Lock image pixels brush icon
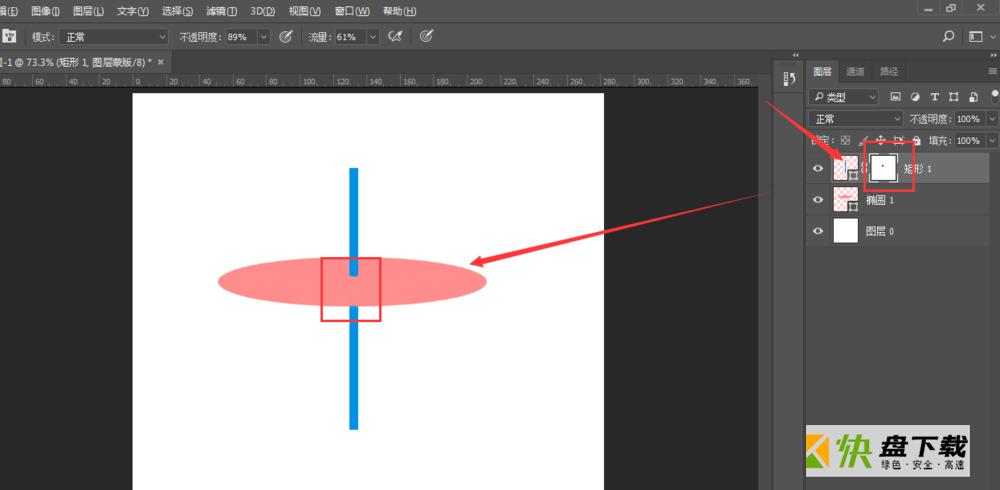The height and width of the screenshot is (490, 1000). [864, 140]
